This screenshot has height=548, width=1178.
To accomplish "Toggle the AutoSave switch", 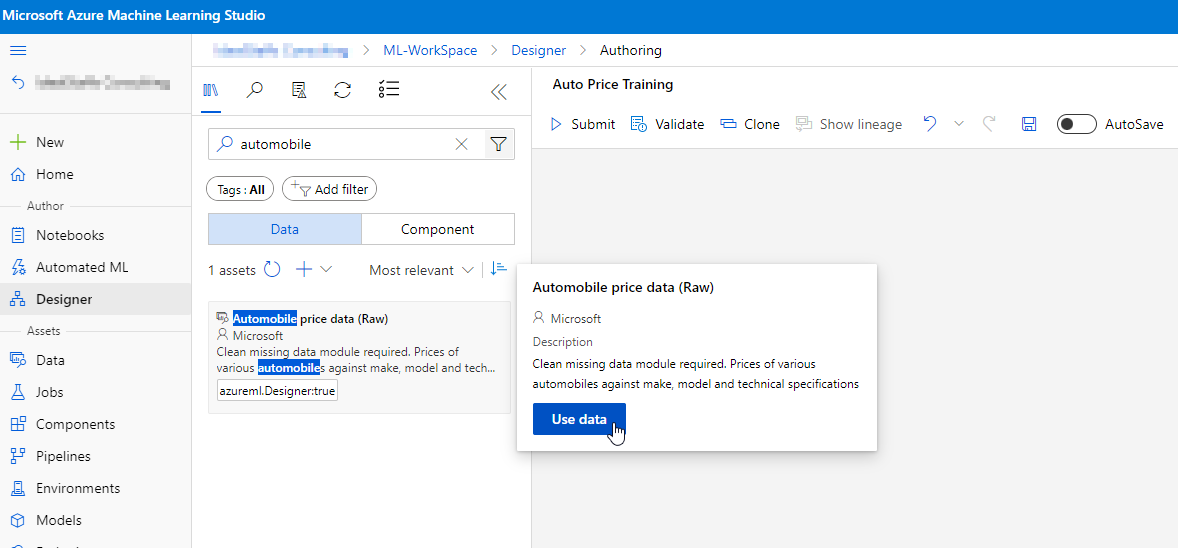I will pyautogui.click(x=1076, y=124).
